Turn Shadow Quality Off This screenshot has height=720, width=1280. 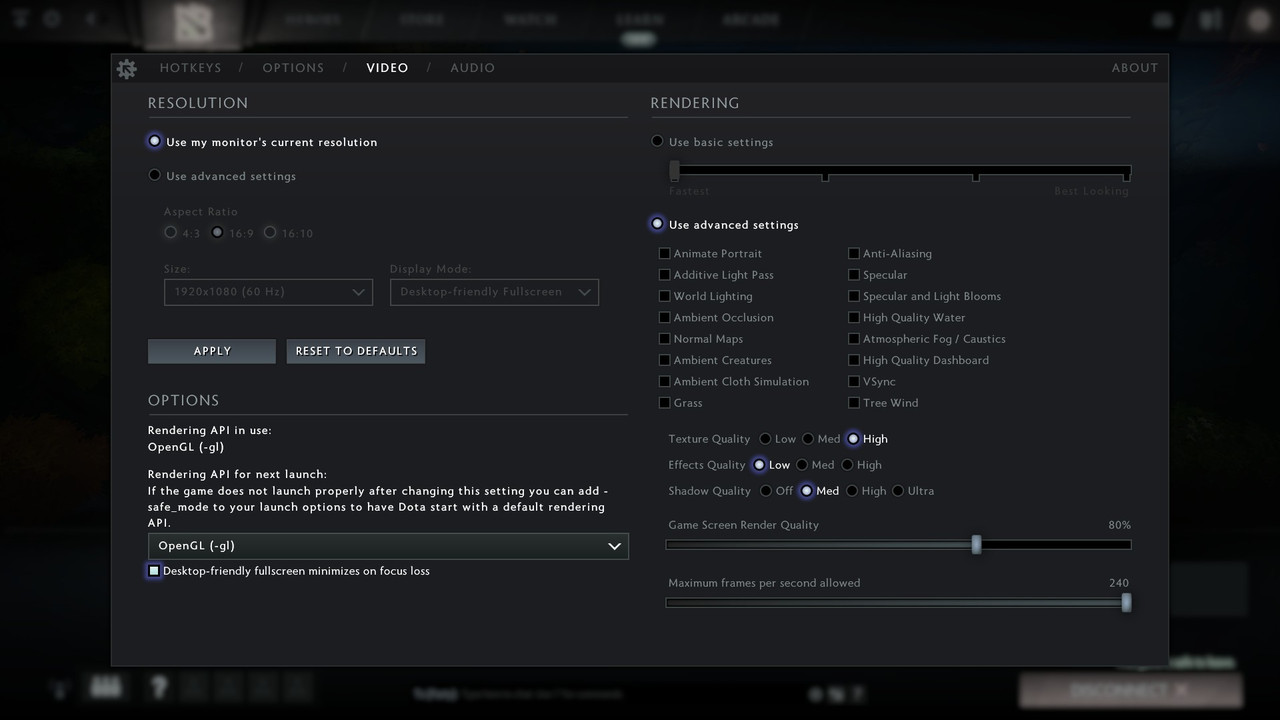[x=777, y=491]
